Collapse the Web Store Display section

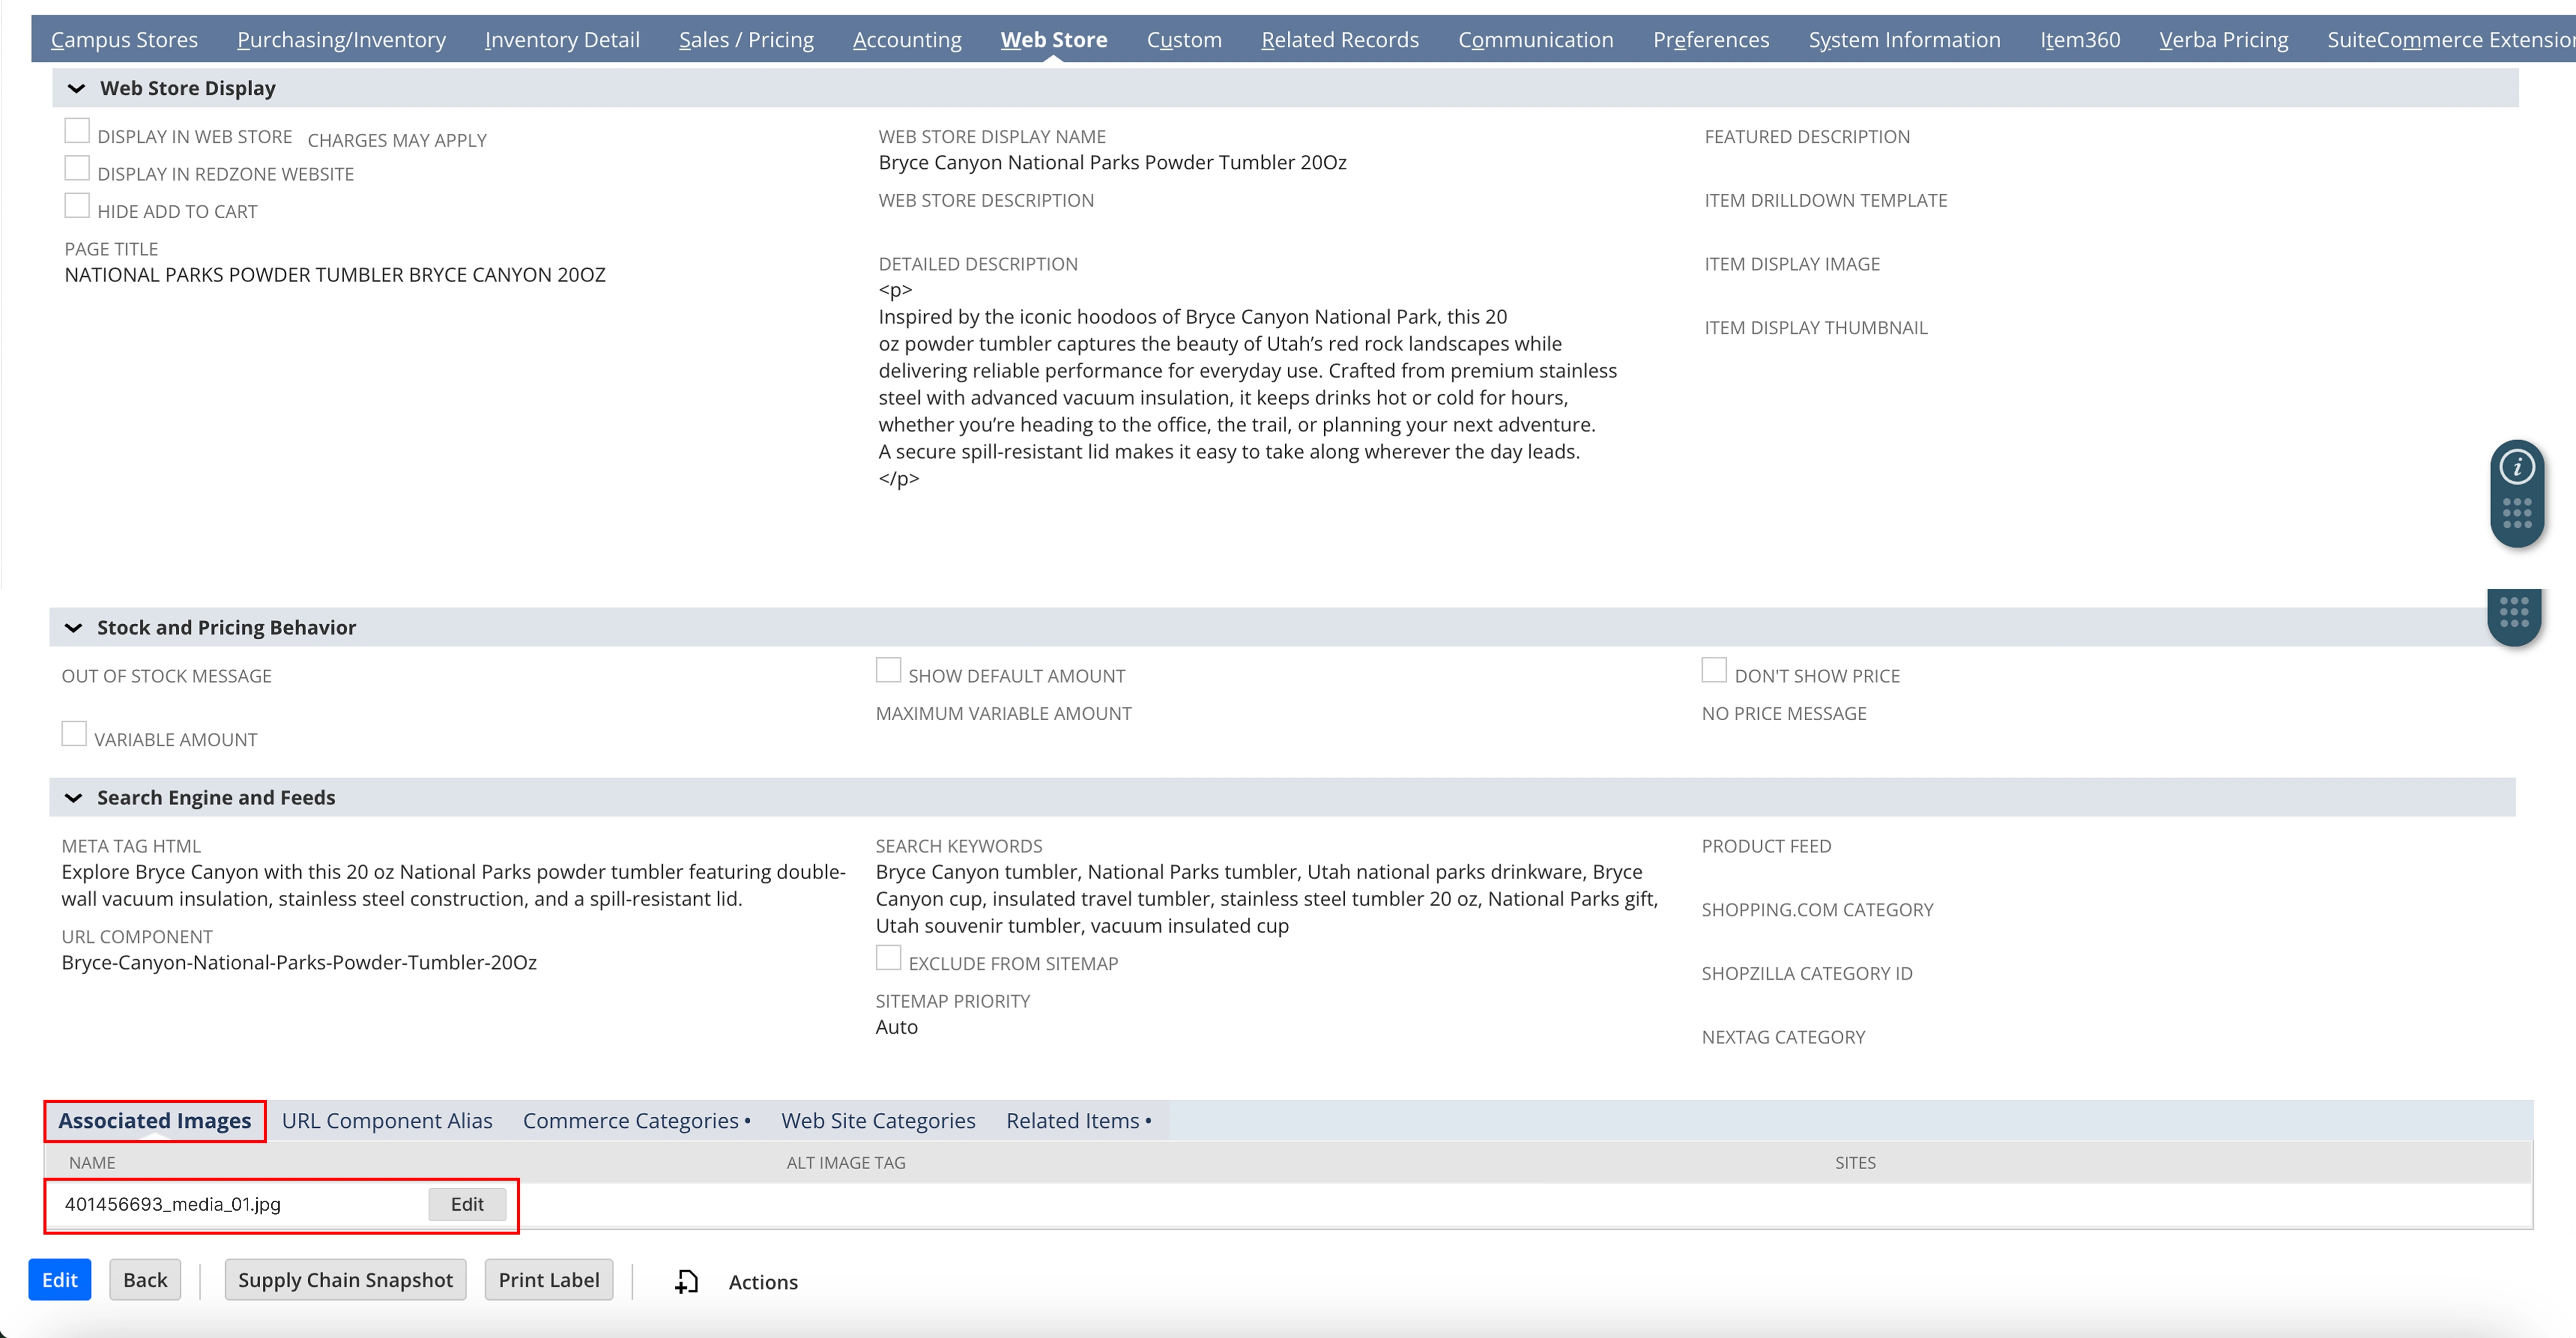pos(76,88)
